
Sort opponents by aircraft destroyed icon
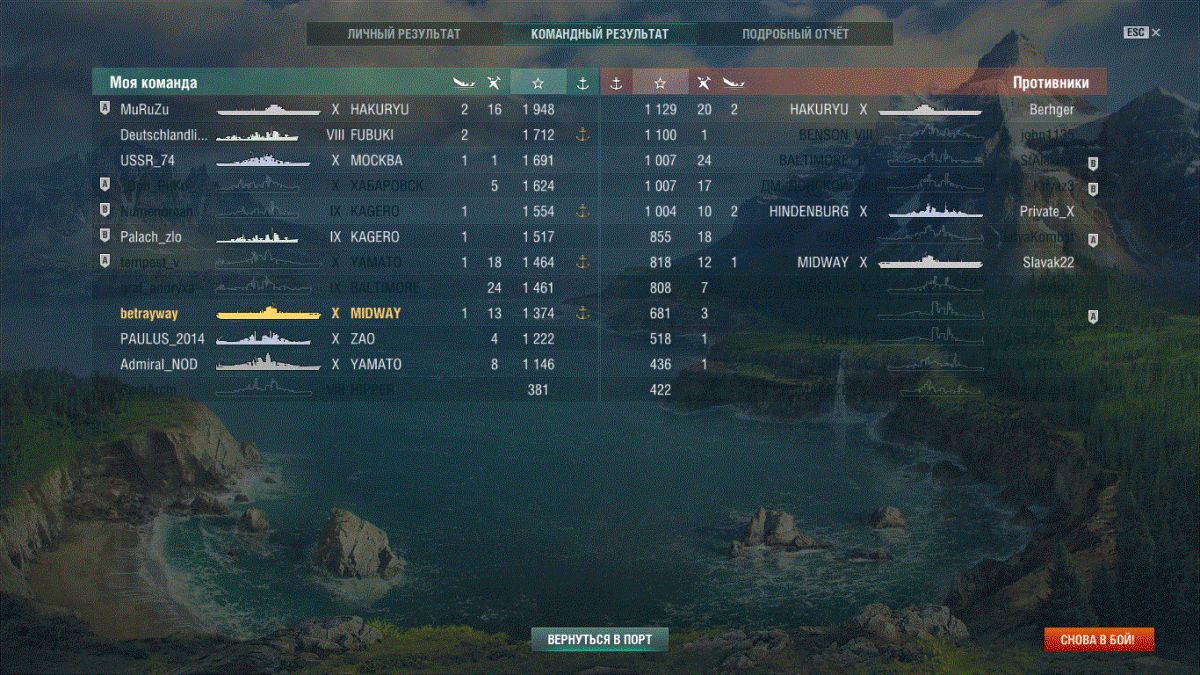(x=733, y=83)
